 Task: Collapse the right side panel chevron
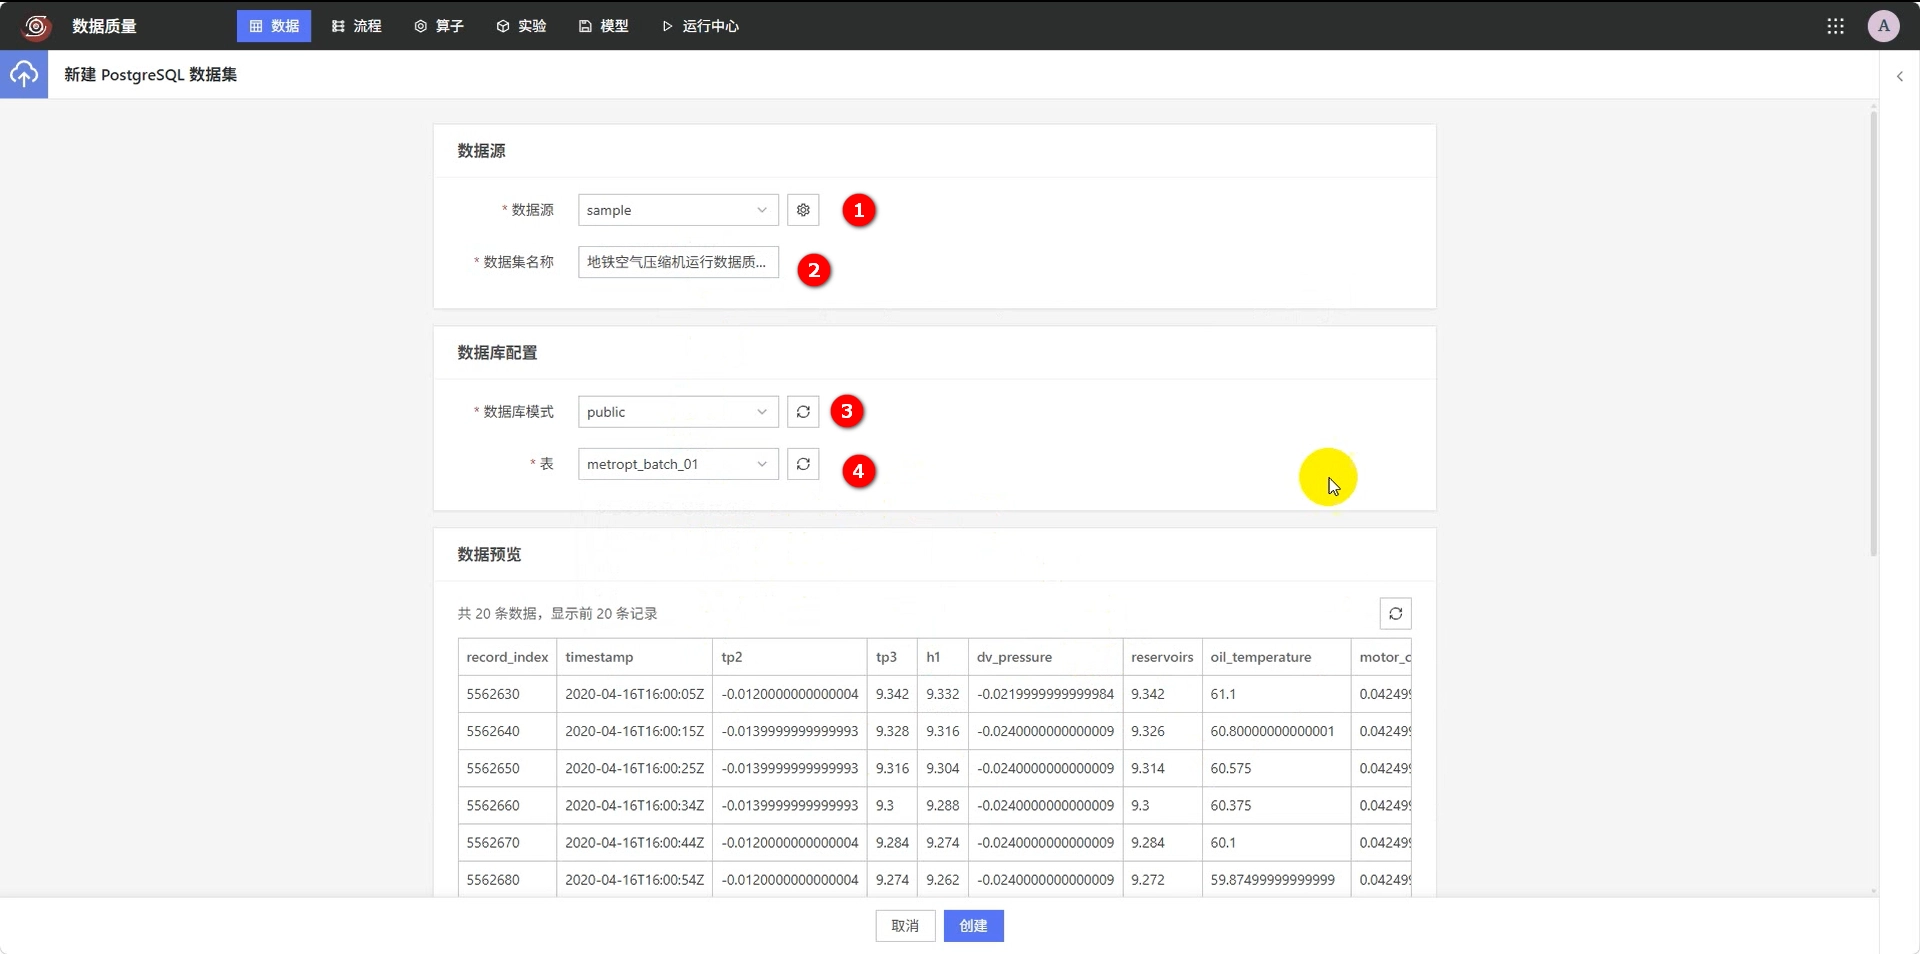1899,76
